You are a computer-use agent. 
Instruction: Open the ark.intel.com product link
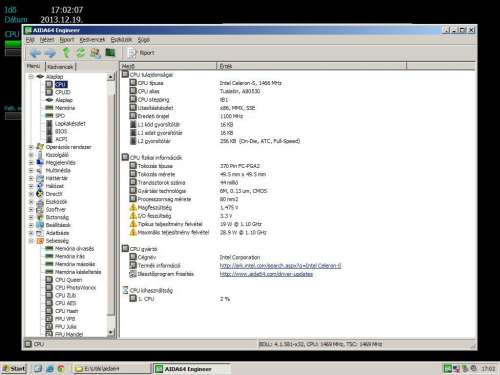[280, 266]
